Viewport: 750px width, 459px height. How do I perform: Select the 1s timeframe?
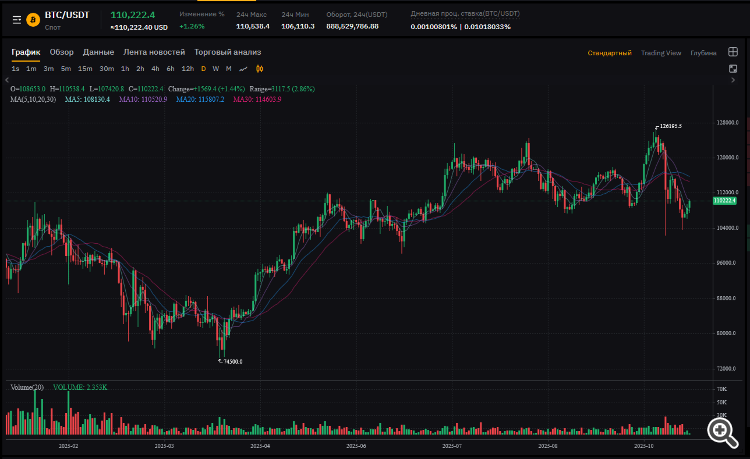15,69
